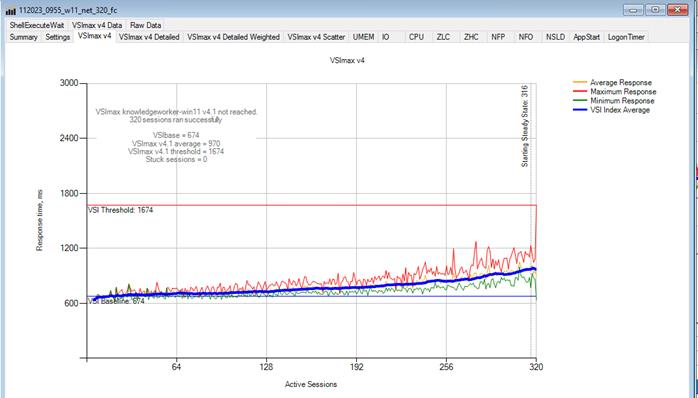The height and width of the screenshot is (398, 698).
Task: View the AppStart tab
Action: coord(586,37)
